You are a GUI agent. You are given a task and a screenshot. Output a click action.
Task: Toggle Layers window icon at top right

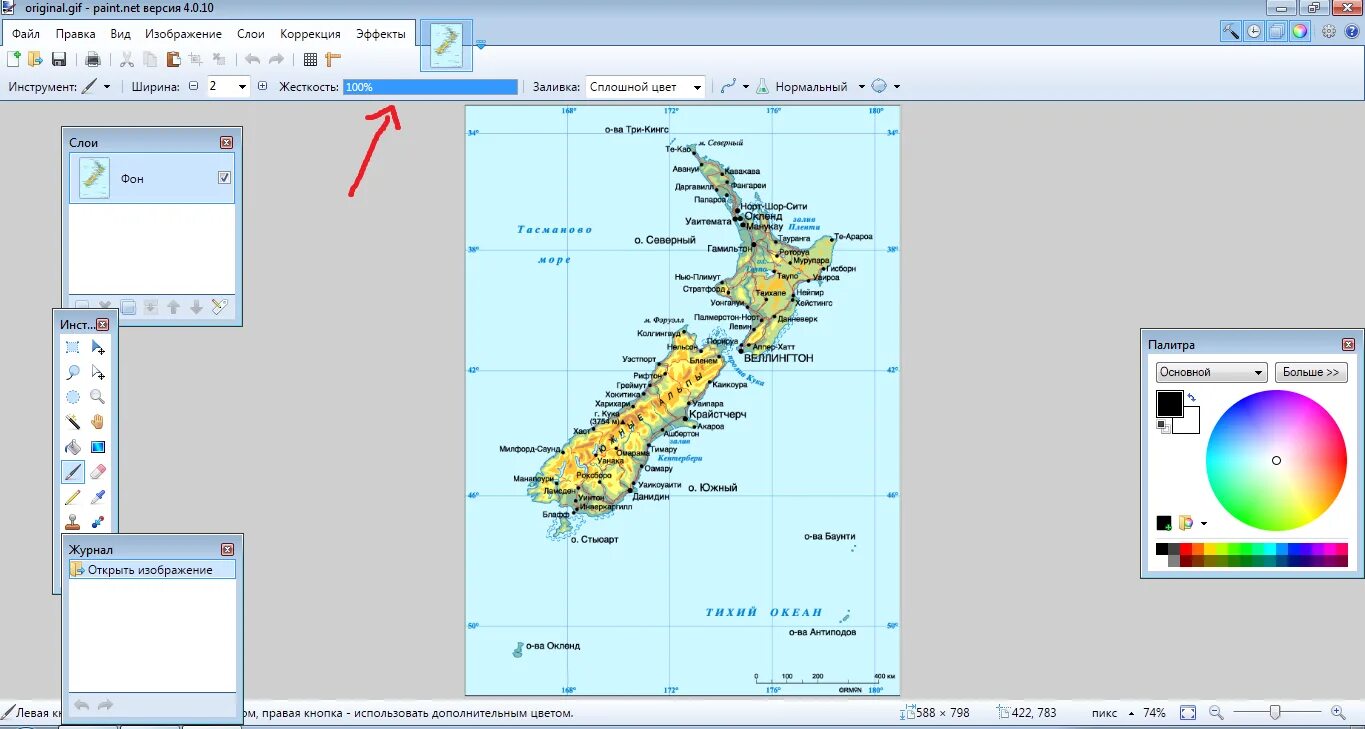click(x=1277, y=31)
